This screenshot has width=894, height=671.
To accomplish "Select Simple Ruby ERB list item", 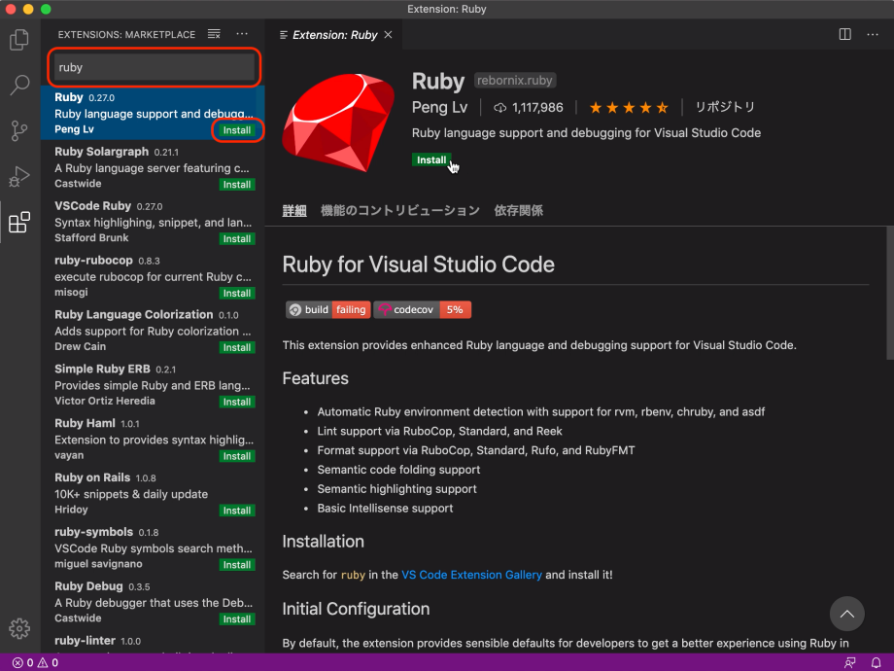I will point(153,385).
